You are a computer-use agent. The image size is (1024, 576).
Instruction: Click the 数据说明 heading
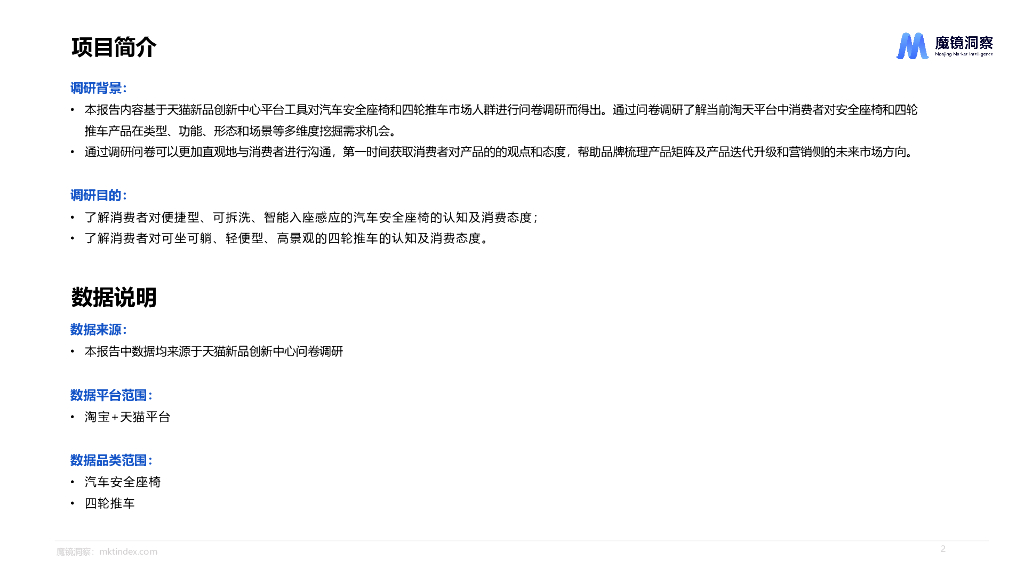[x=114, y=297]
